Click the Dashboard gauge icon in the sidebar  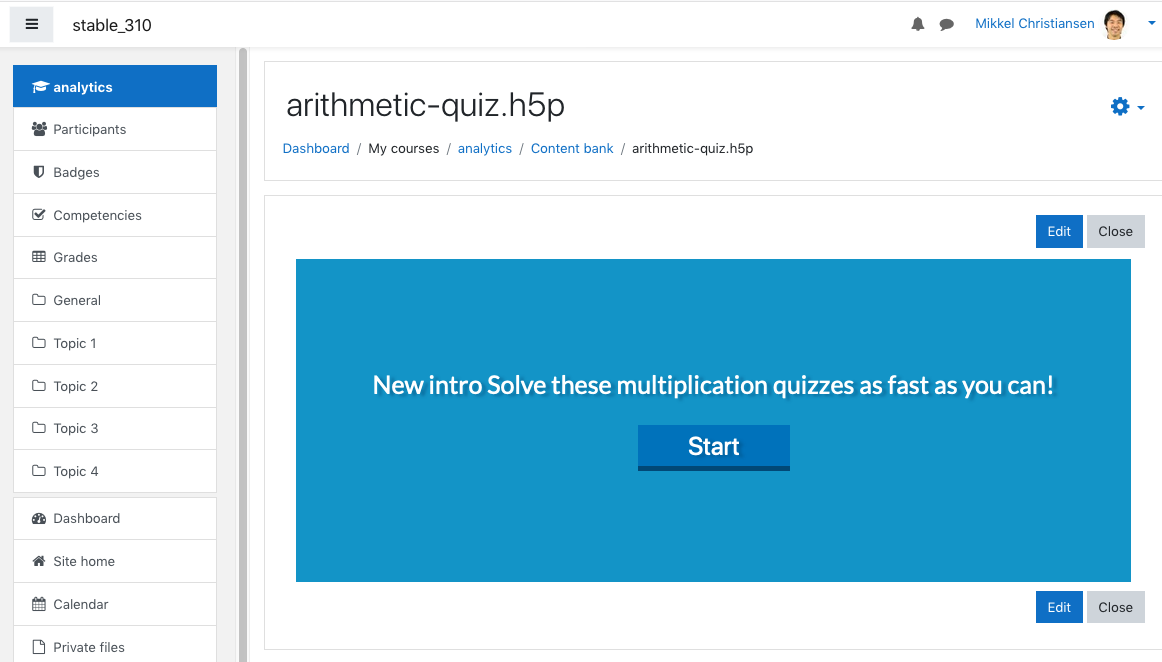coord(39,518)
